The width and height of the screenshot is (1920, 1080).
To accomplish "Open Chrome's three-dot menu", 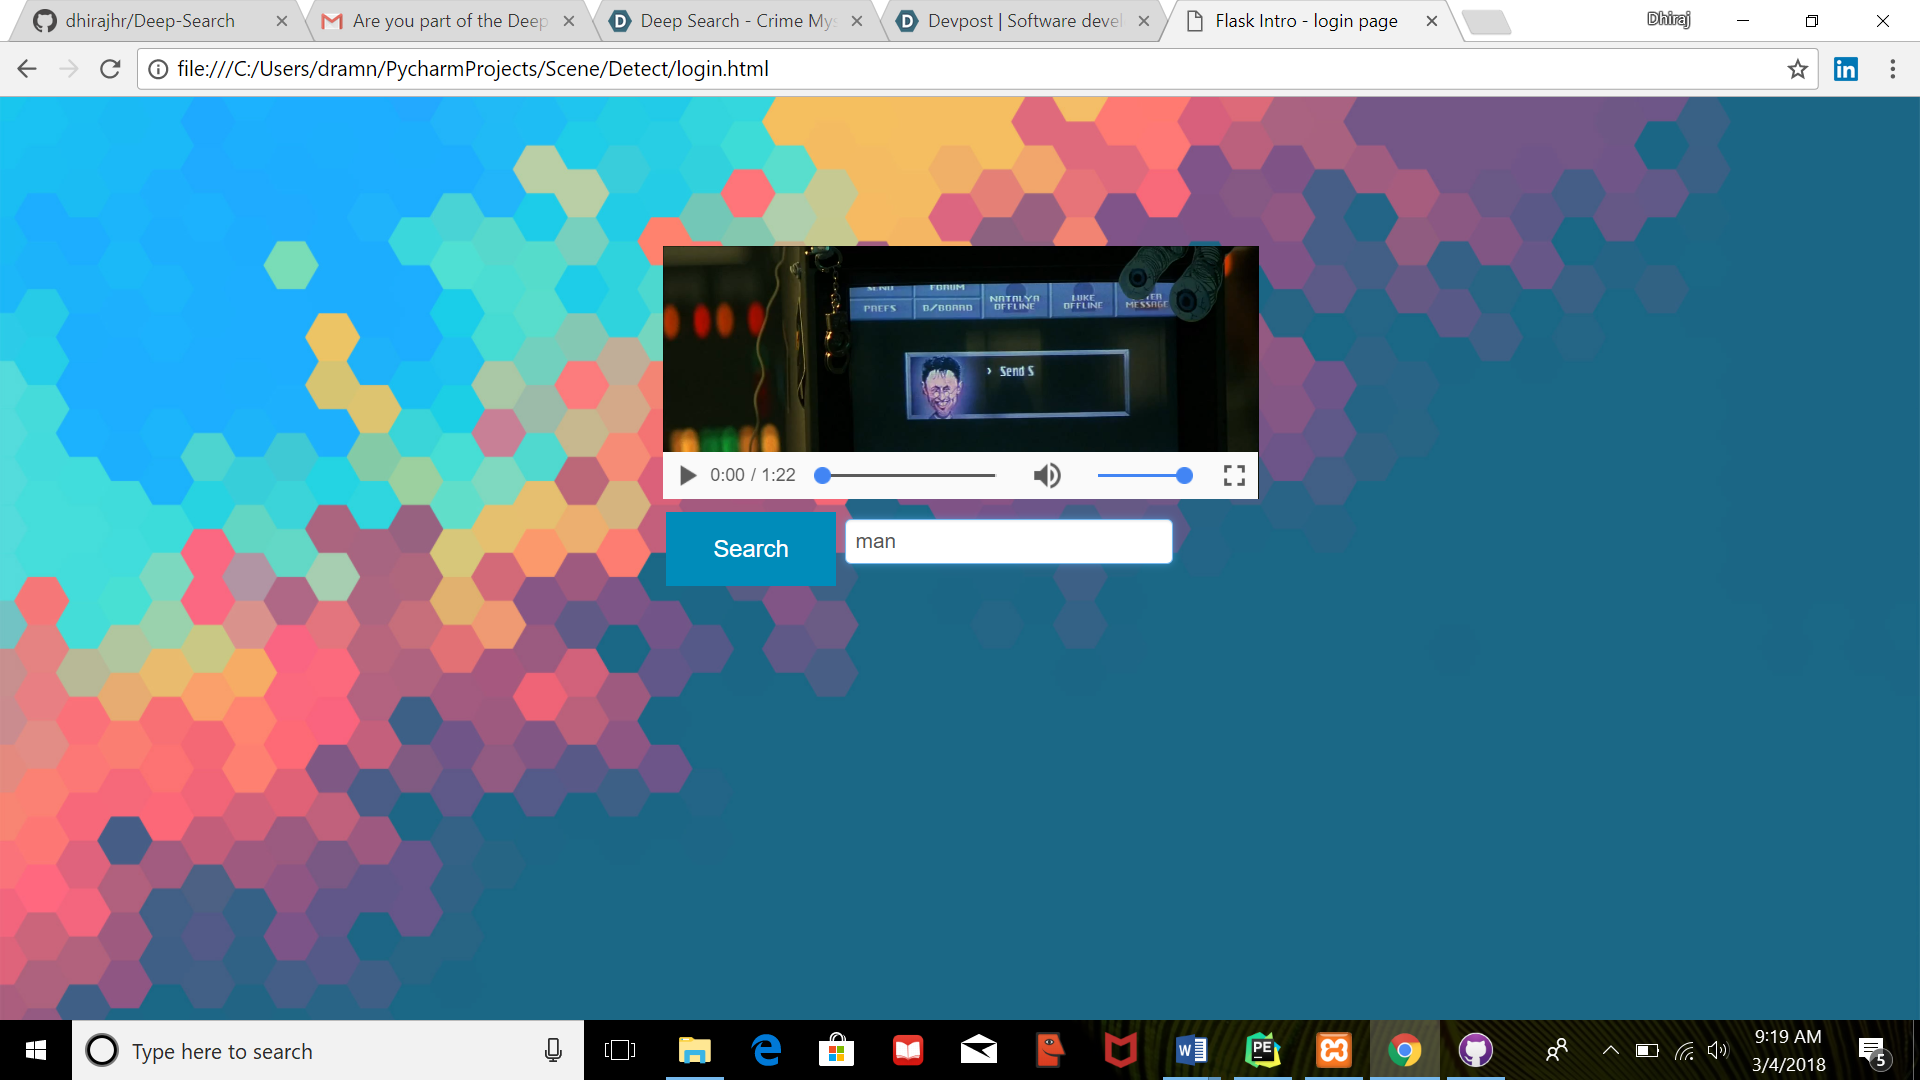I will click(x=1892, y=69).
